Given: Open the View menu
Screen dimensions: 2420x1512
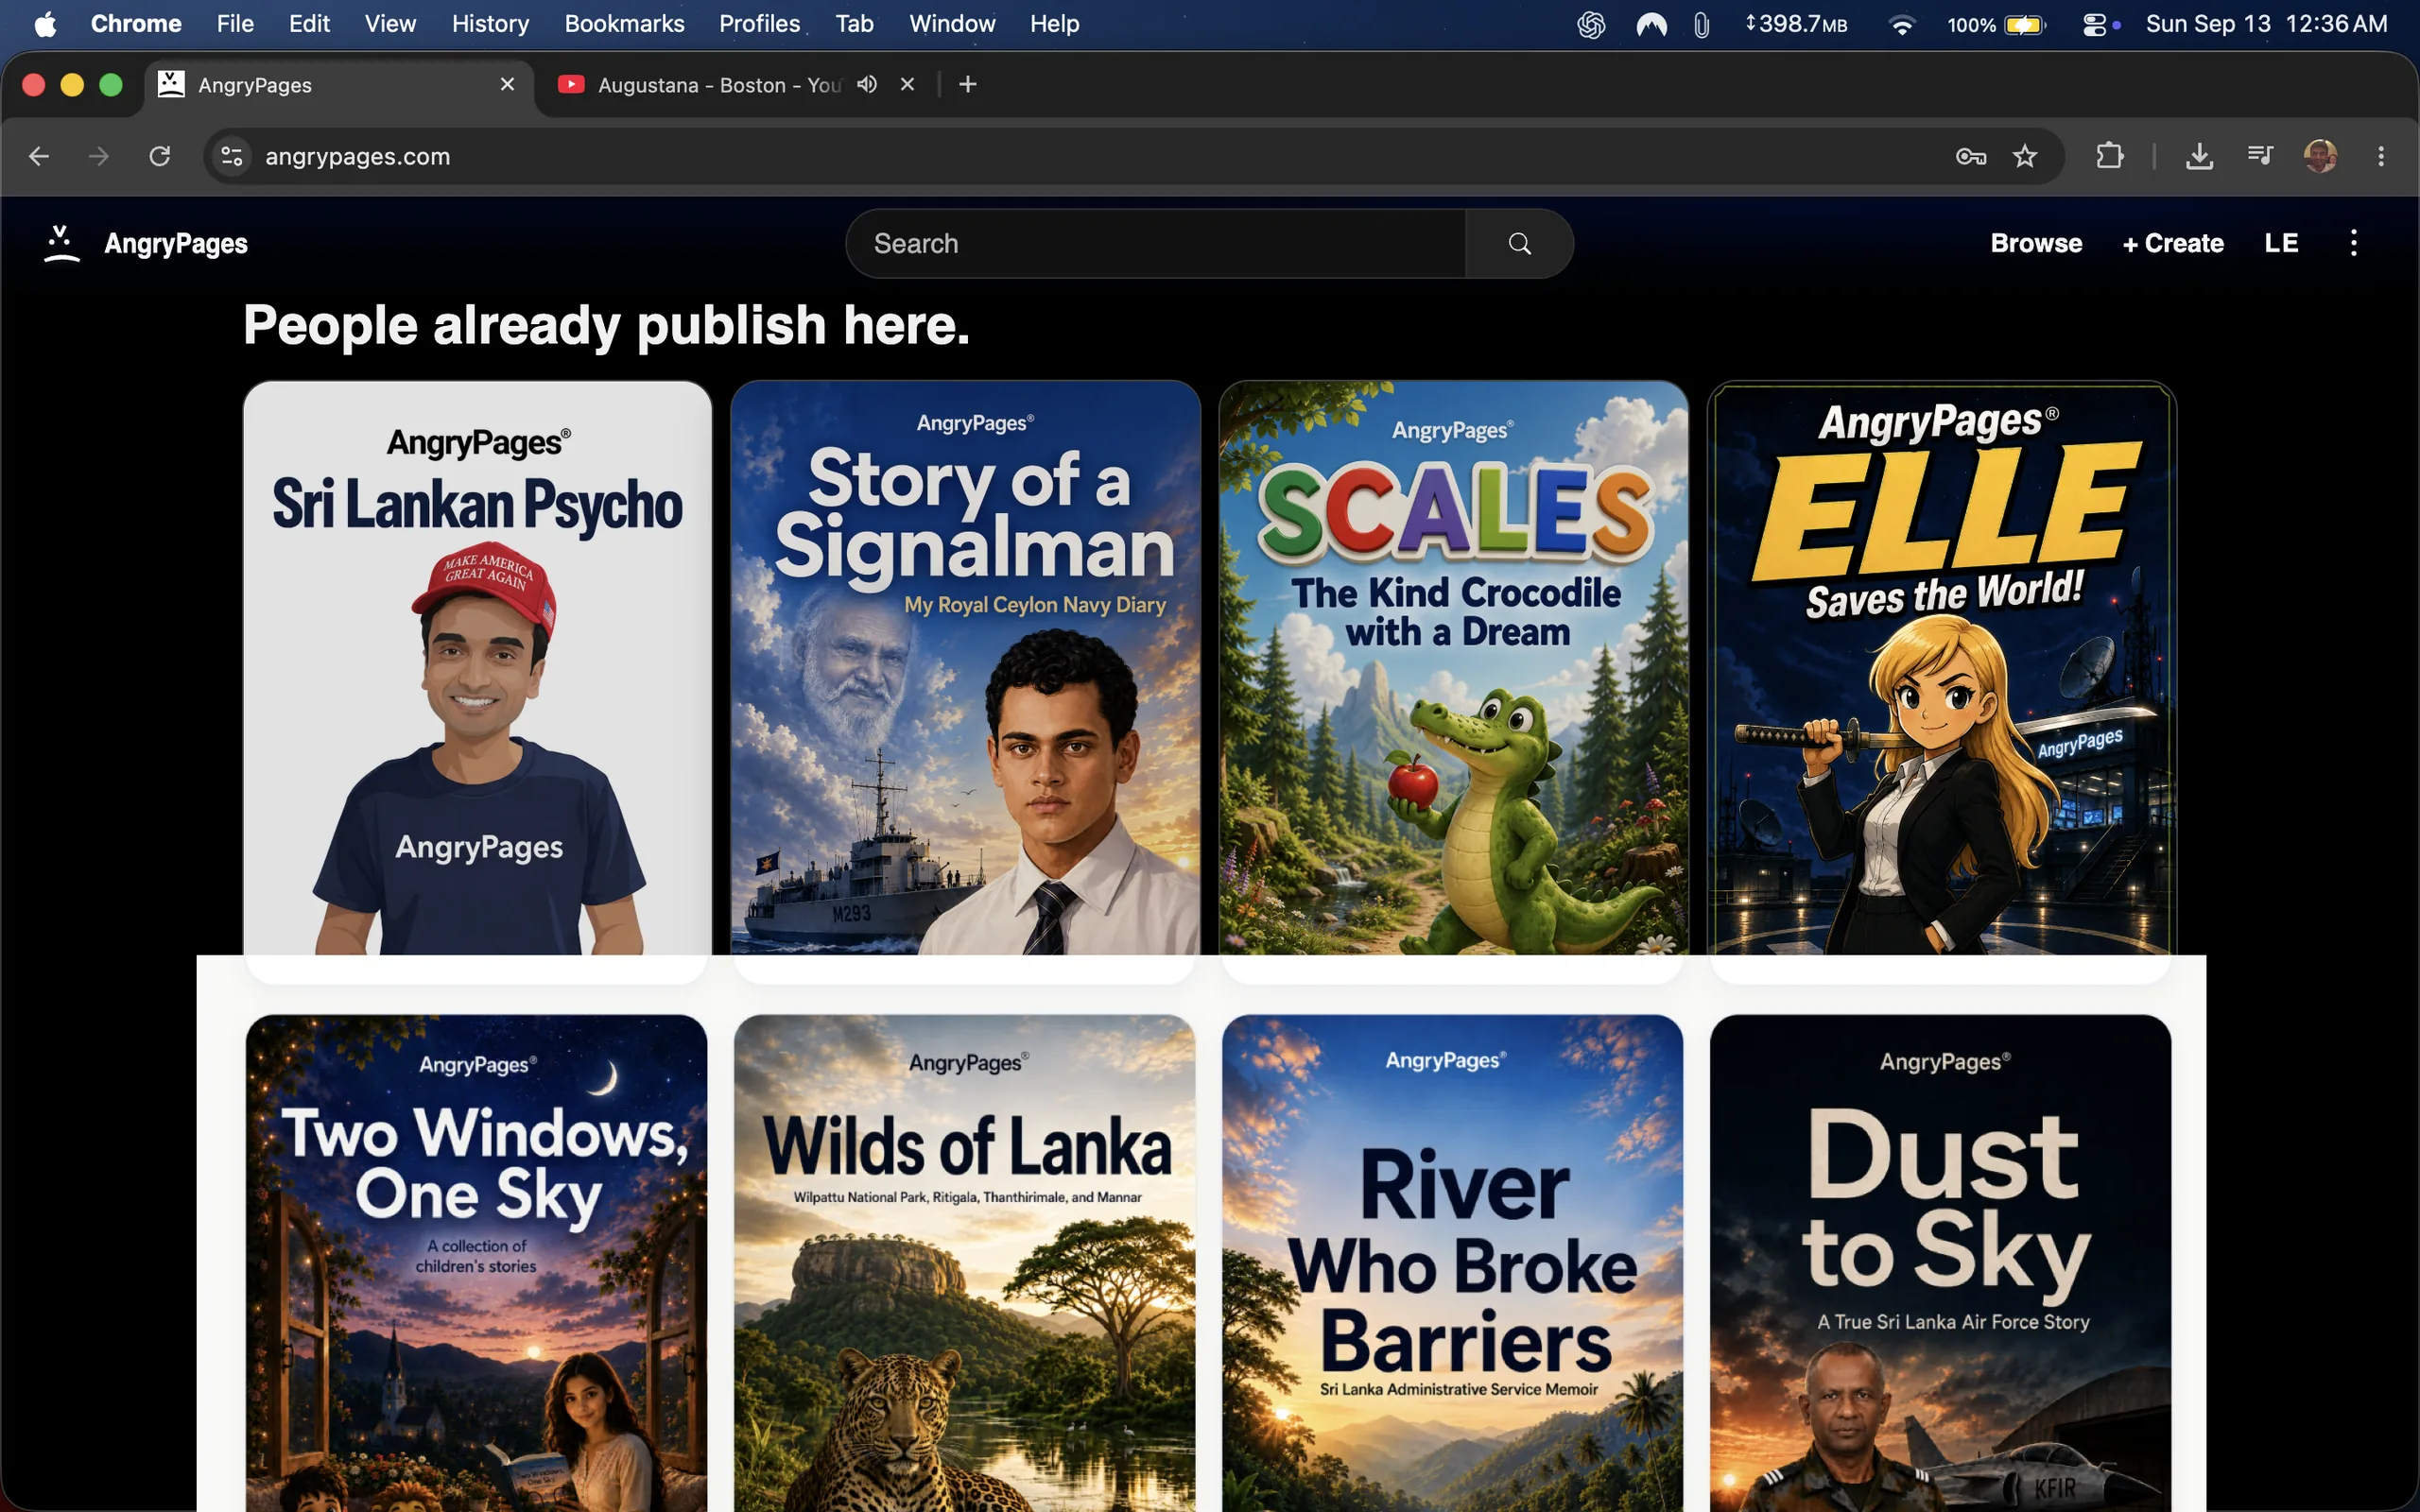Looking at the screenshot, I should point(390,24).
